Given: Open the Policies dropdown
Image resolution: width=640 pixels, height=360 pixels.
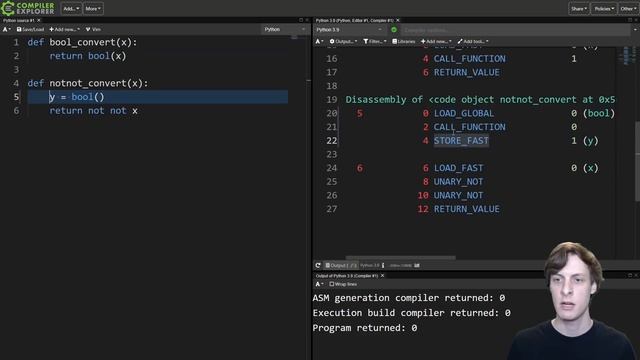Looking at the screenshot, I should (x=604, y=9).
